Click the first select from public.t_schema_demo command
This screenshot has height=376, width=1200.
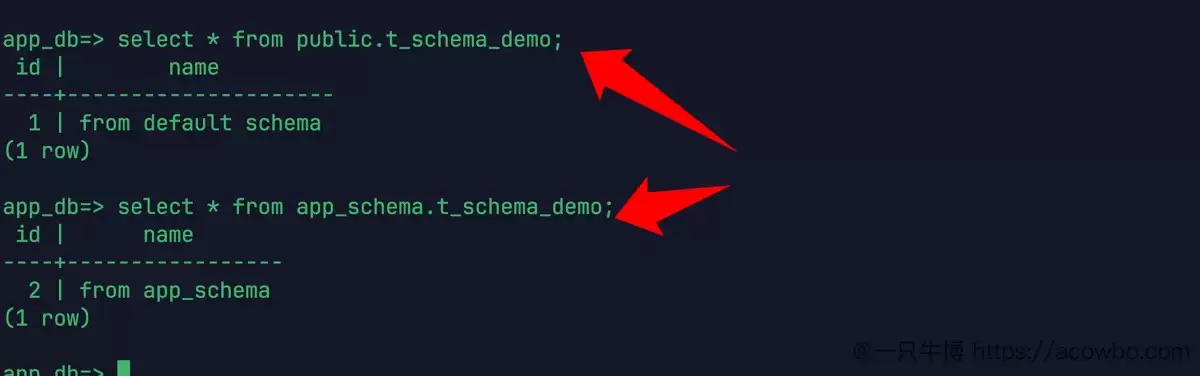(x=341, y=41)
